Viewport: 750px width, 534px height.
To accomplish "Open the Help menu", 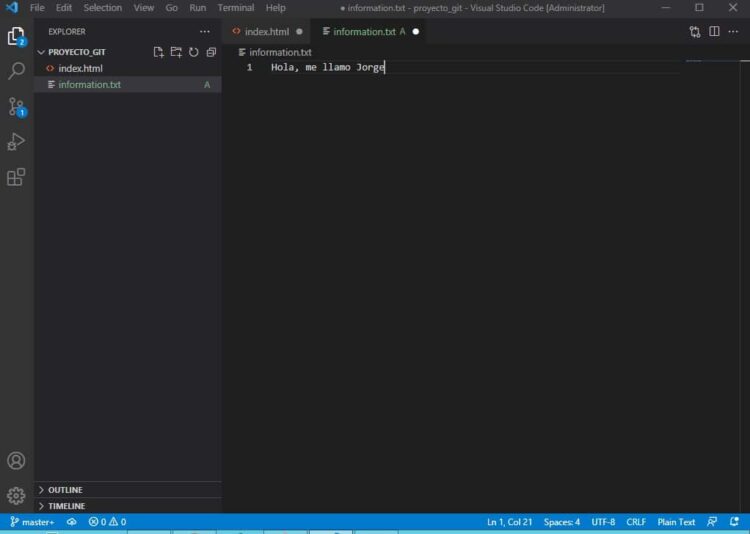I will pos(276,8).
